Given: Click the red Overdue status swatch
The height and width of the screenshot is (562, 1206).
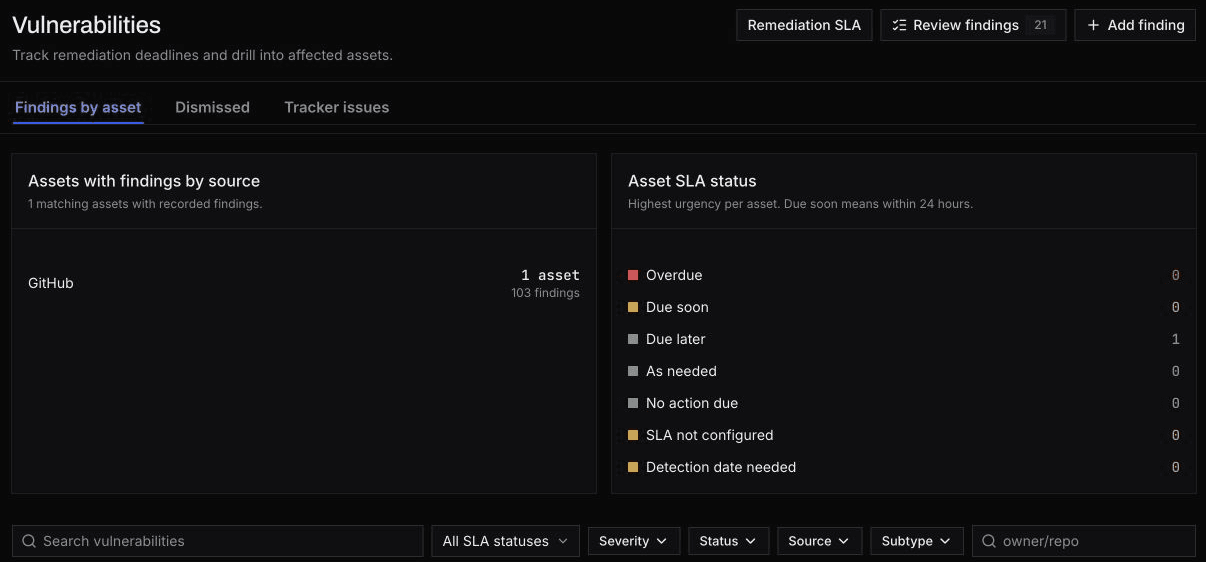Looking at the screenshot, I should click(x=633, y=275).
